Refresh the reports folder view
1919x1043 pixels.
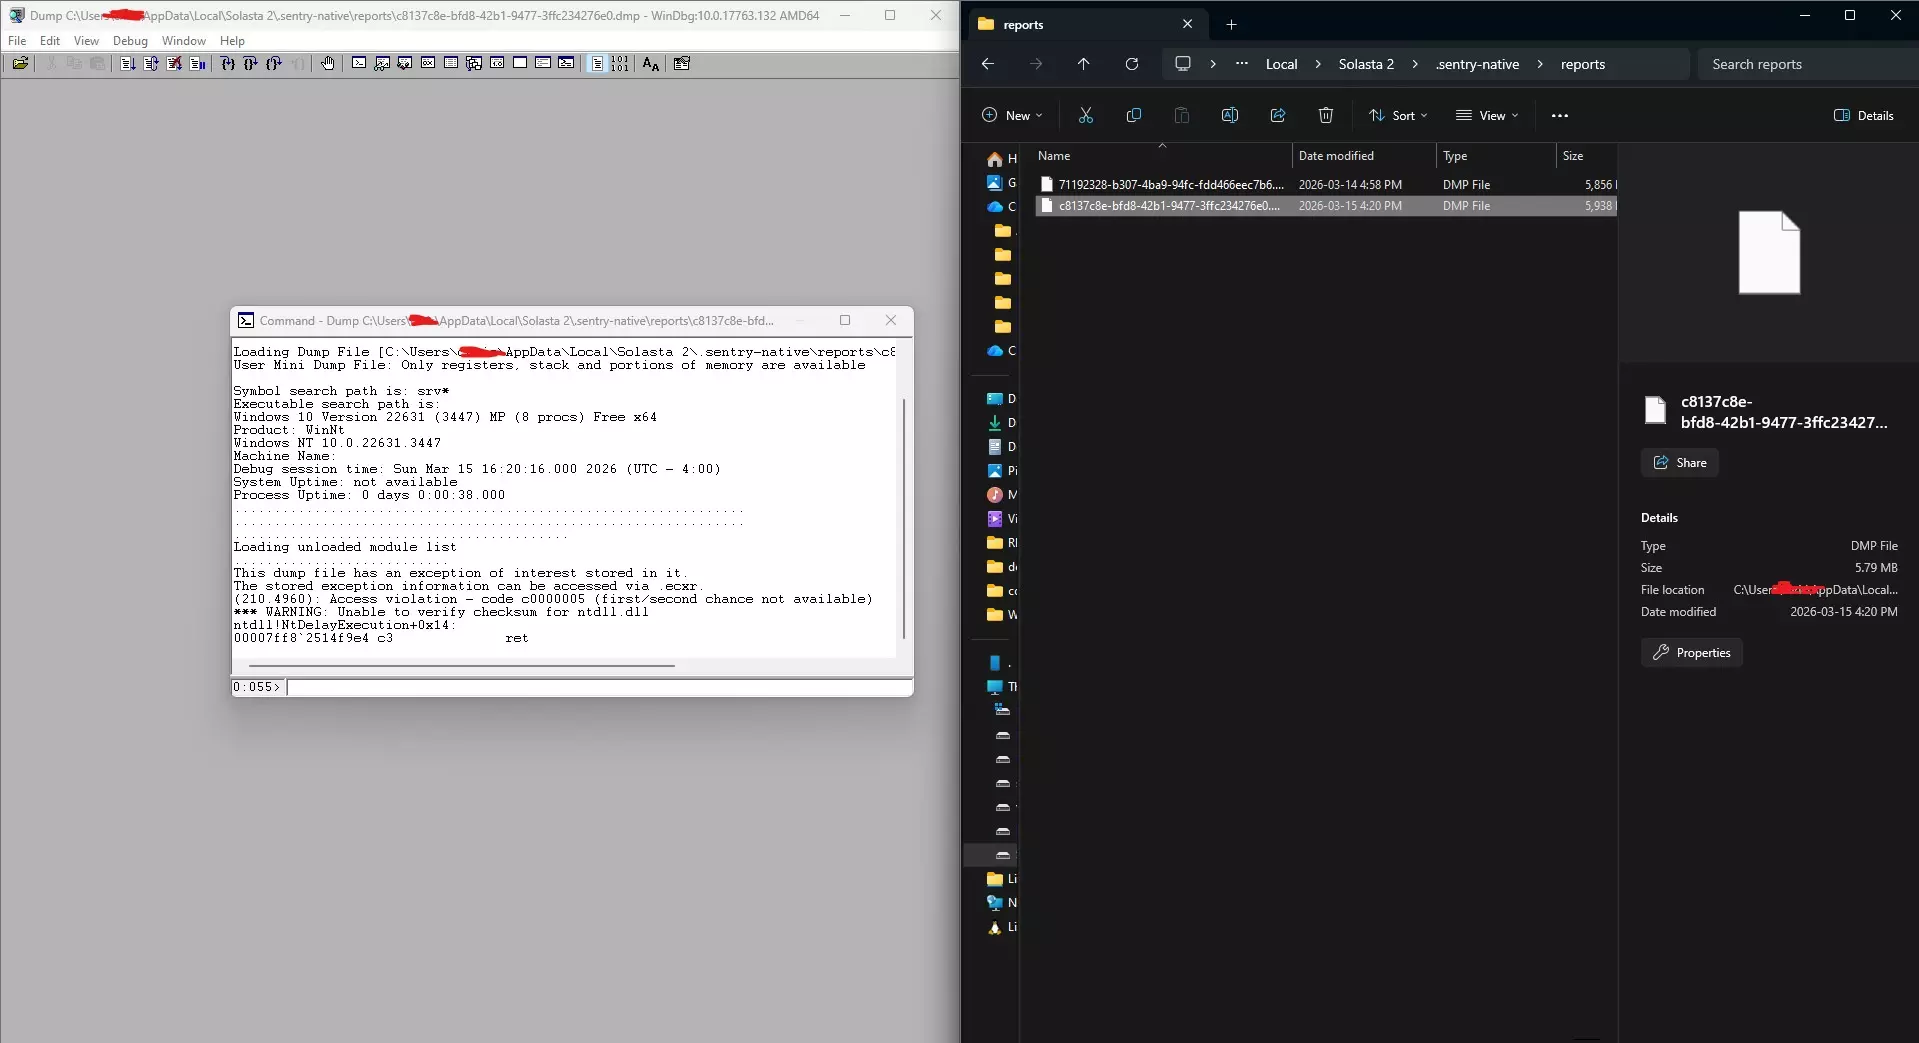tap(1132, 64)
